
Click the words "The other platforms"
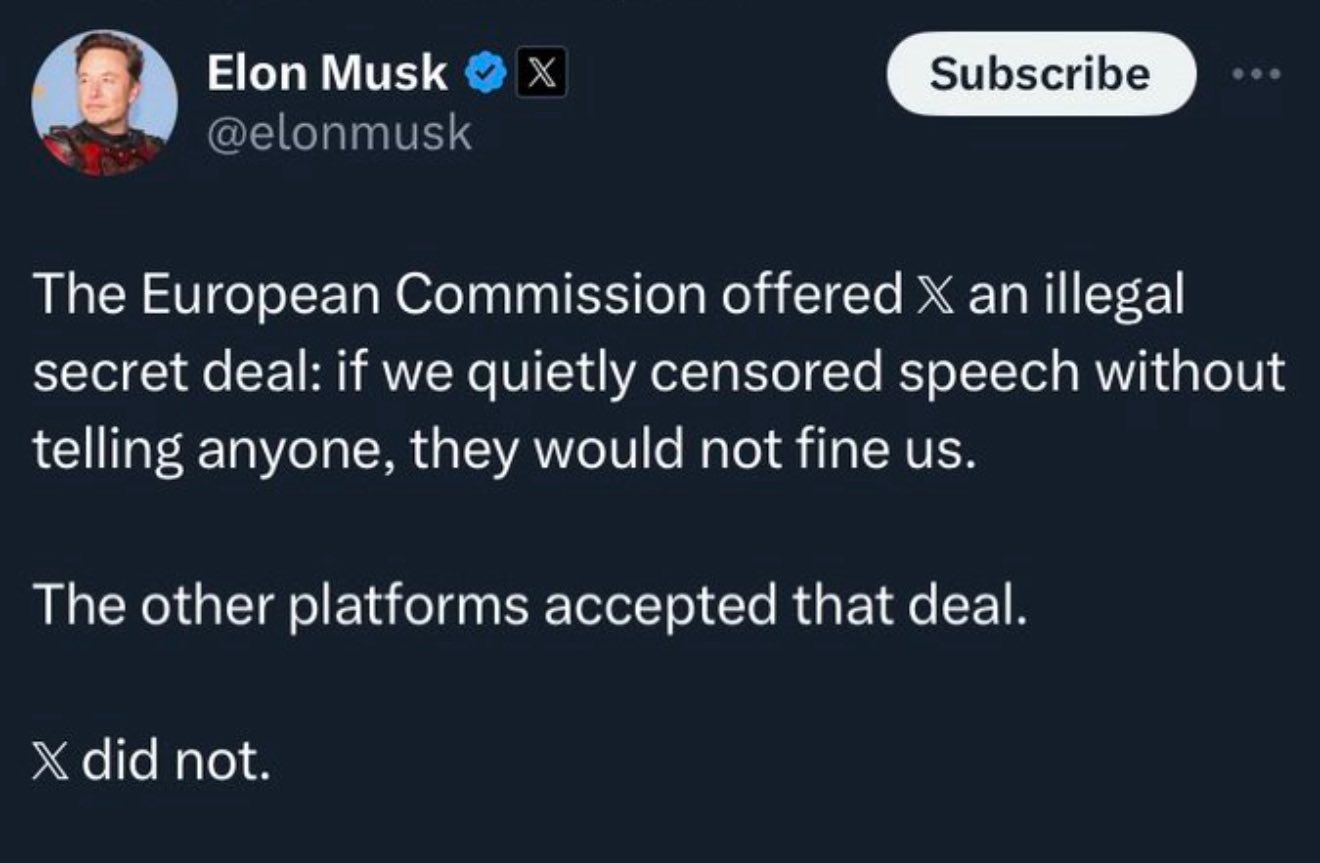(x=280, y=606)
